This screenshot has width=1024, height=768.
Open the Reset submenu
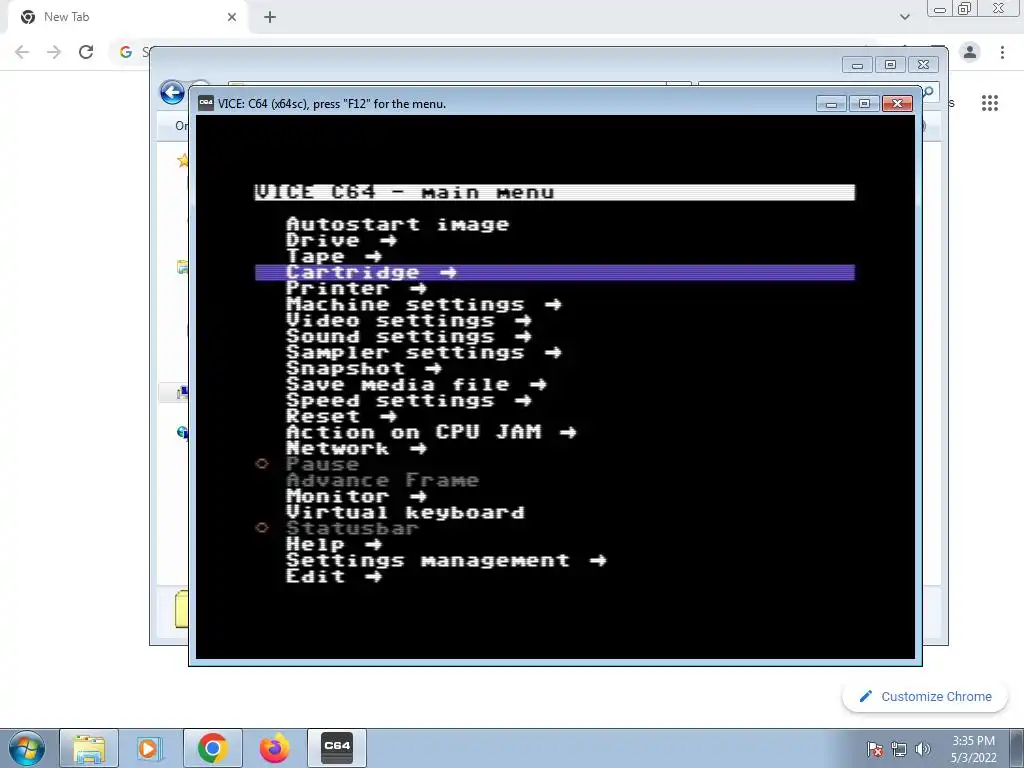click(342, 416)
